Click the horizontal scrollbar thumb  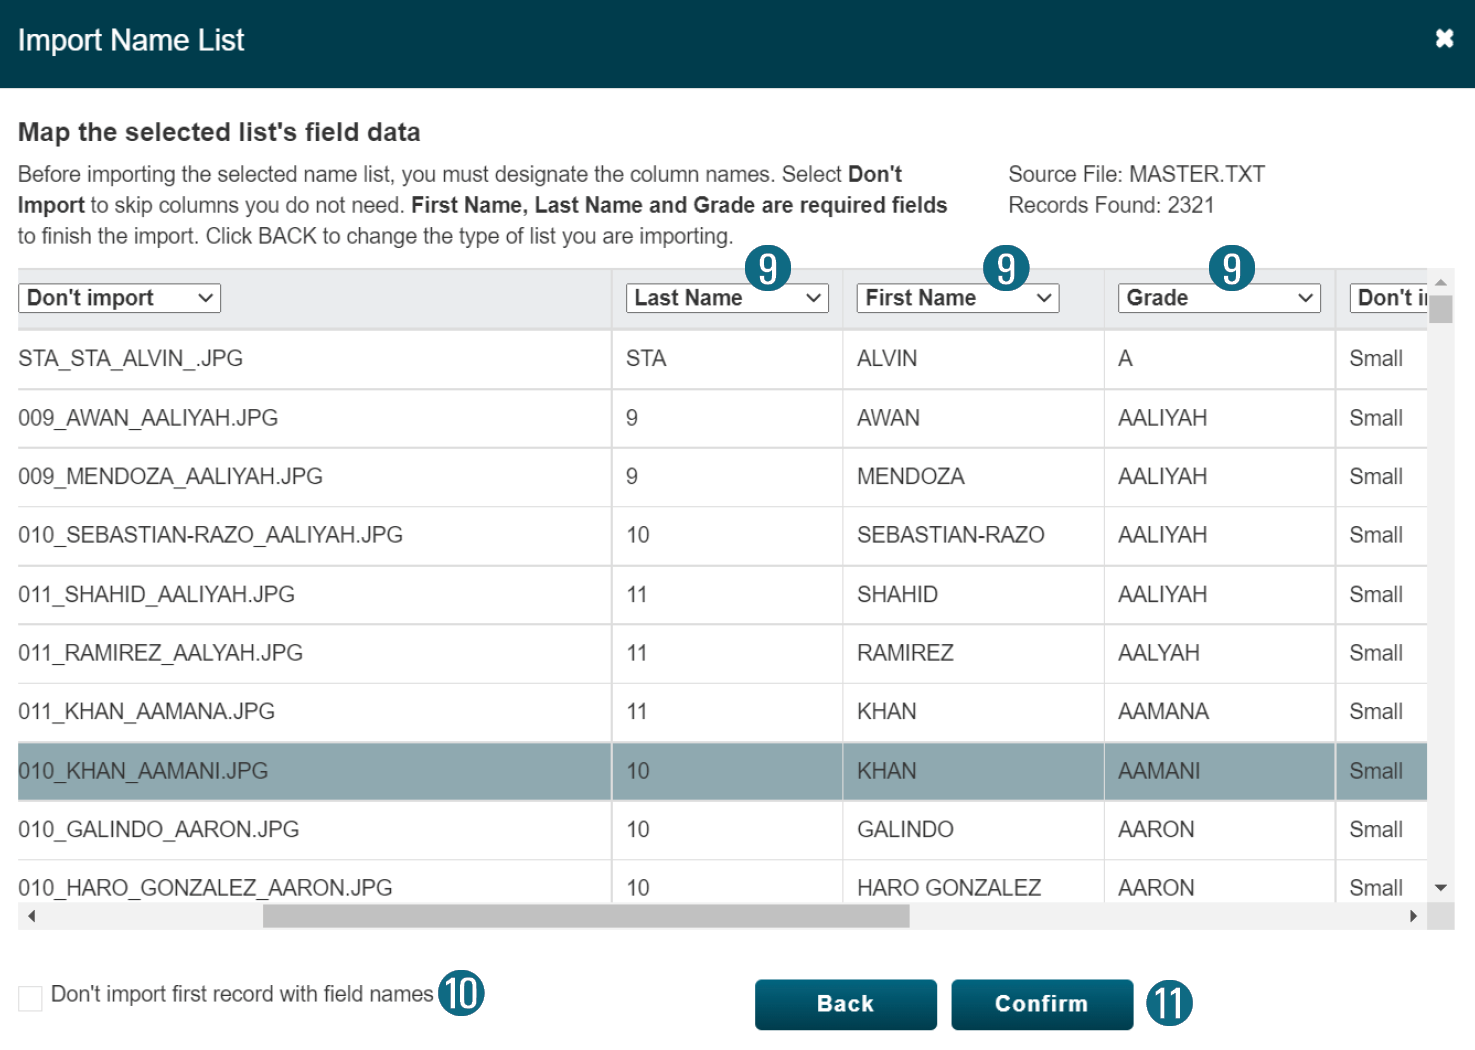click(585, 916)
